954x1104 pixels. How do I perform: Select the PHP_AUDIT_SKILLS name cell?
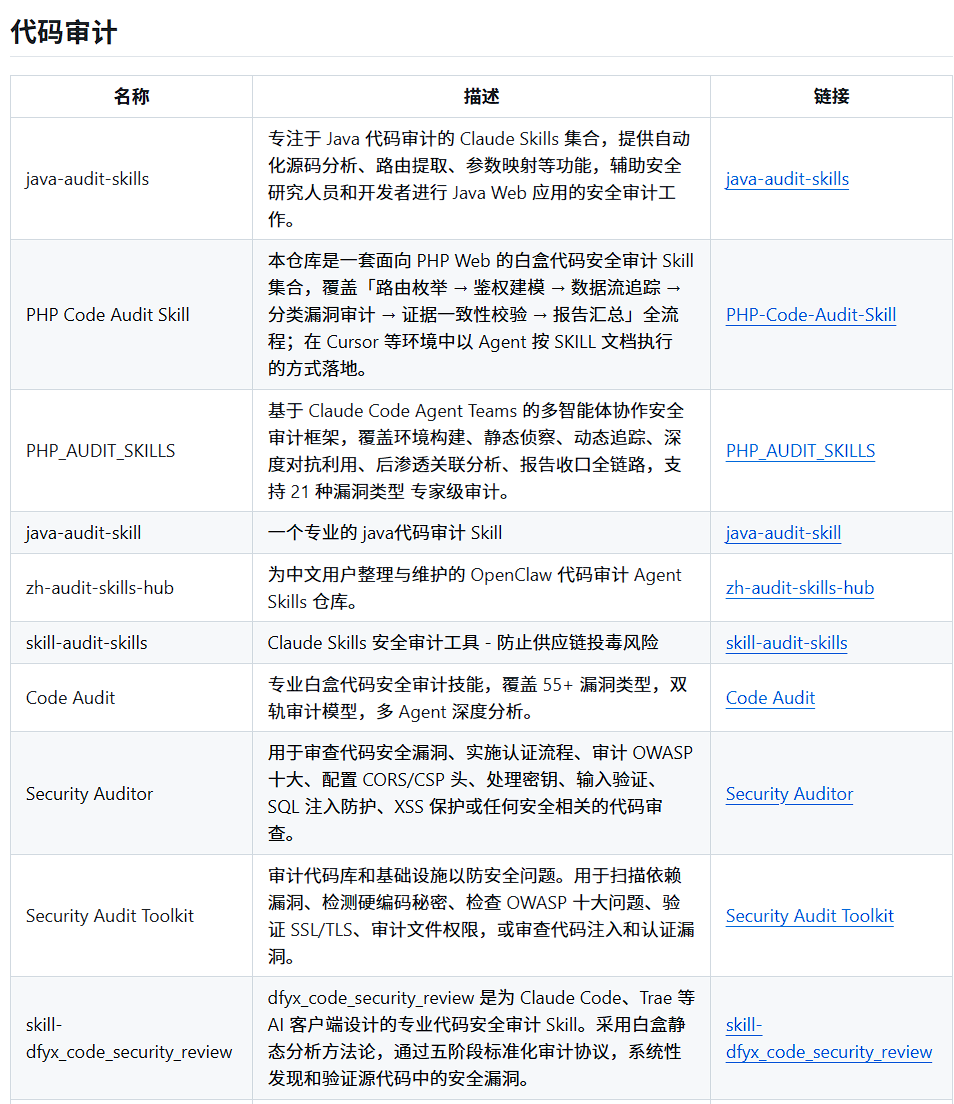coord(132,451)
